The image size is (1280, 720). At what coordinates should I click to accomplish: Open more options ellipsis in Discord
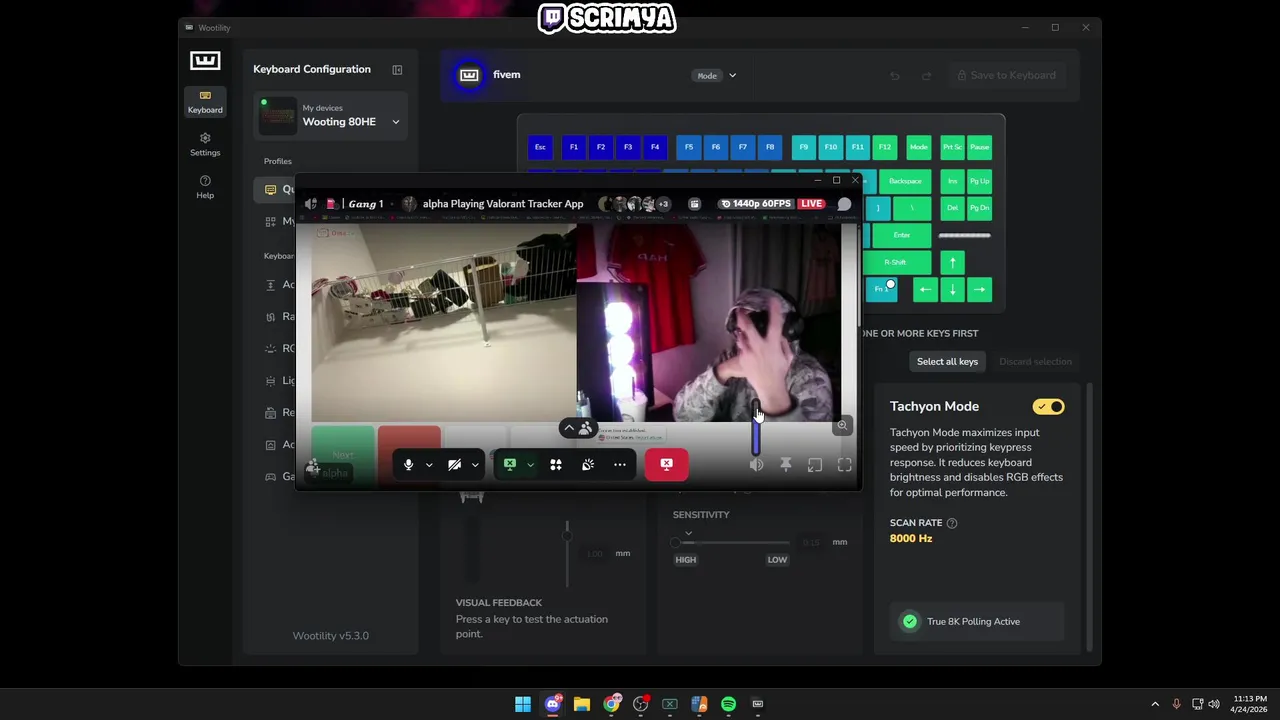tap(620, 464)
